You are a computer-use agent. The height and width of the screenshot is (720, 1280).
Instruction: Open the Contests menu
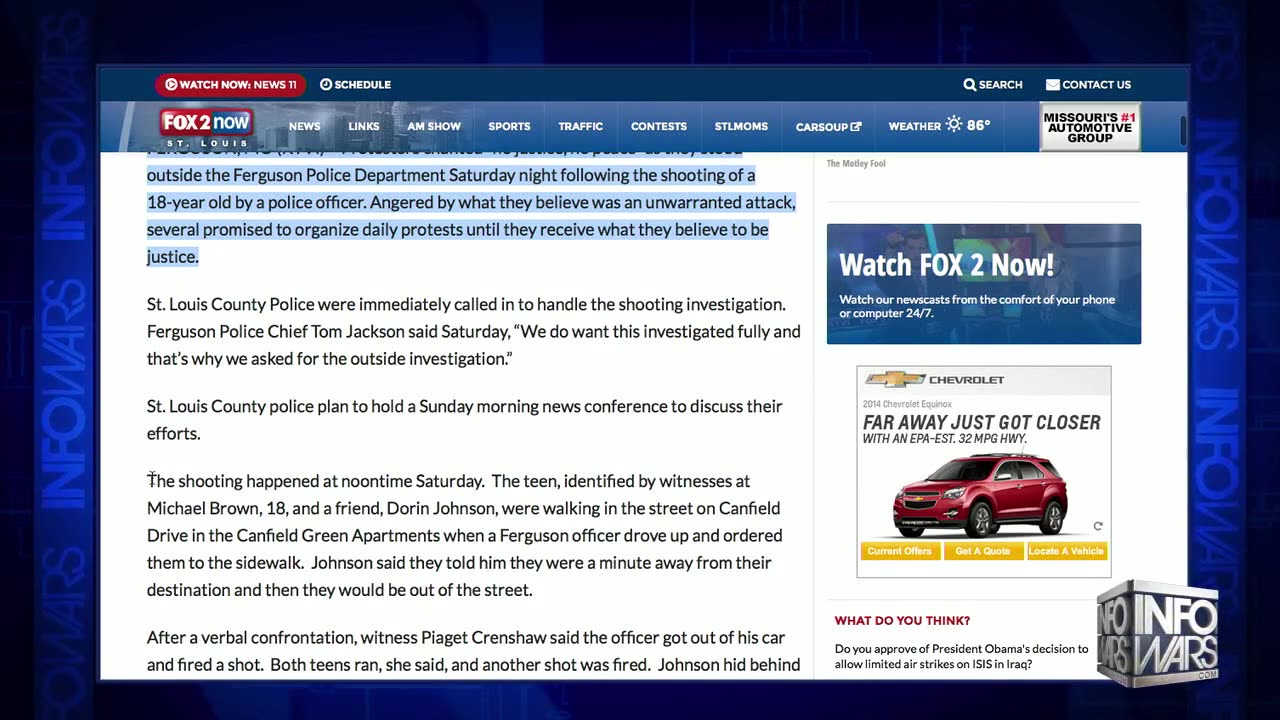(x=659, y=127)
